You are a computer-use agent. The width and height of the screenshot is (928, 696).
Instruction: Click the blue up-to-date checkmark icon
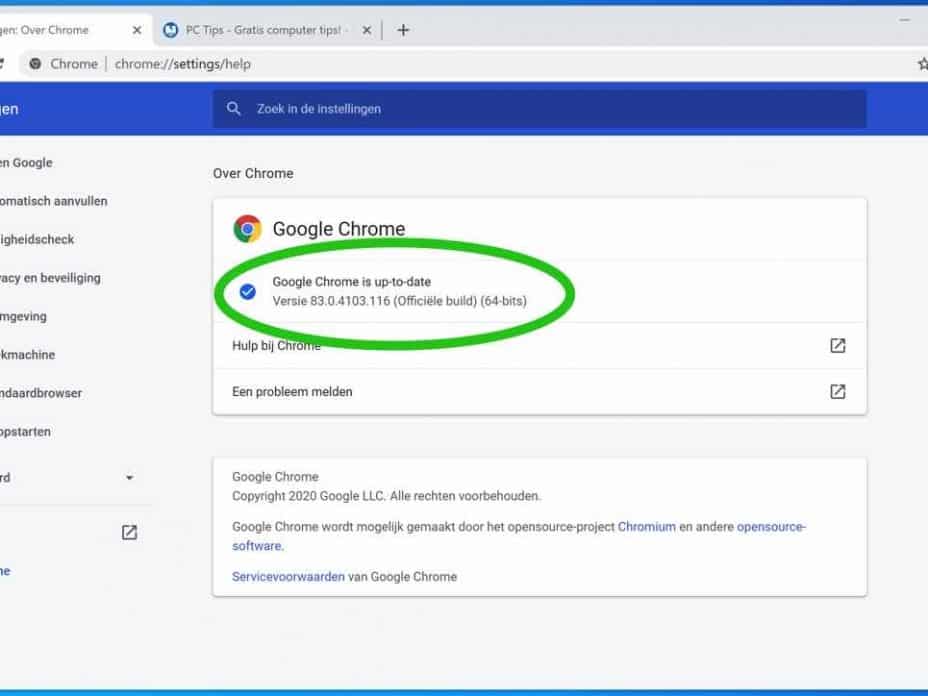tap(248, 292)
